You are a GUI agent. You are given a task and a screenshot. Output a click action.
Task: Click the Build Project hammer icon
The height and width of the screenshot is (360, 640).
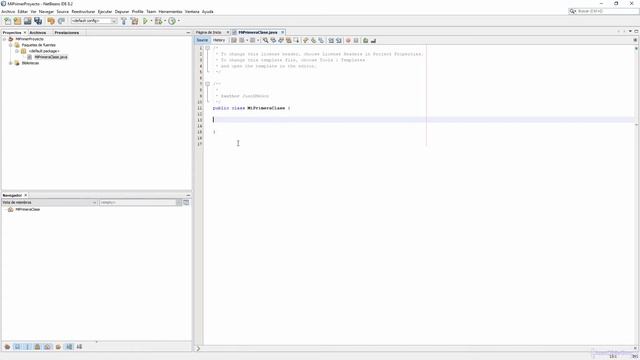click(x=124, y=21)
